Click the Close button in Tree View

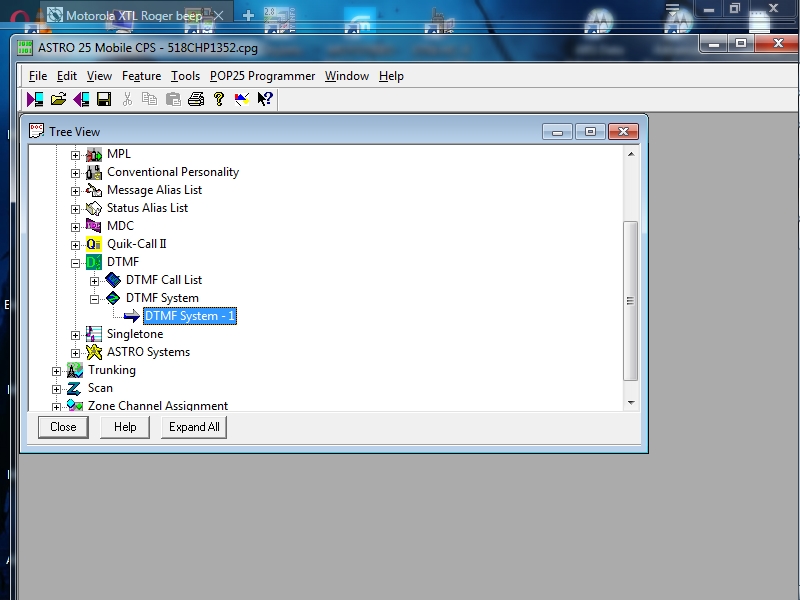pos(63,427)
